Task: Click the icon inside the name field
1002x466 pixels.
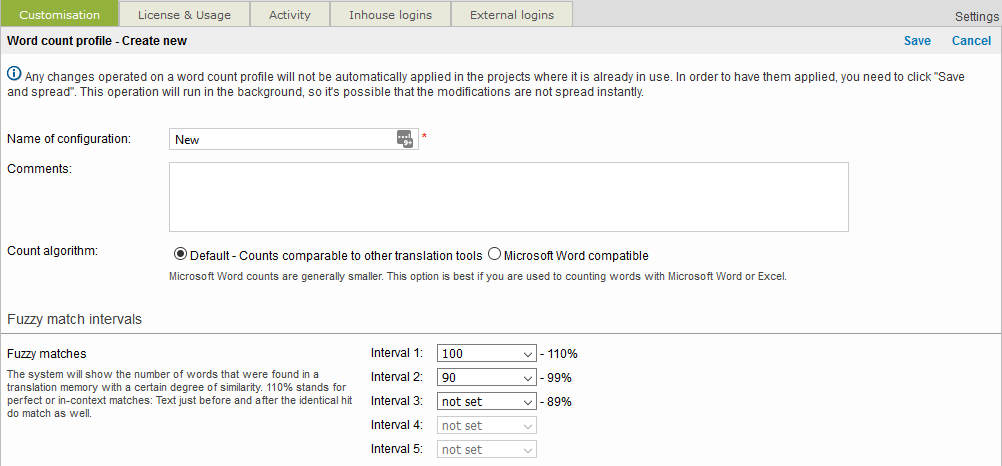Action: 404,139
